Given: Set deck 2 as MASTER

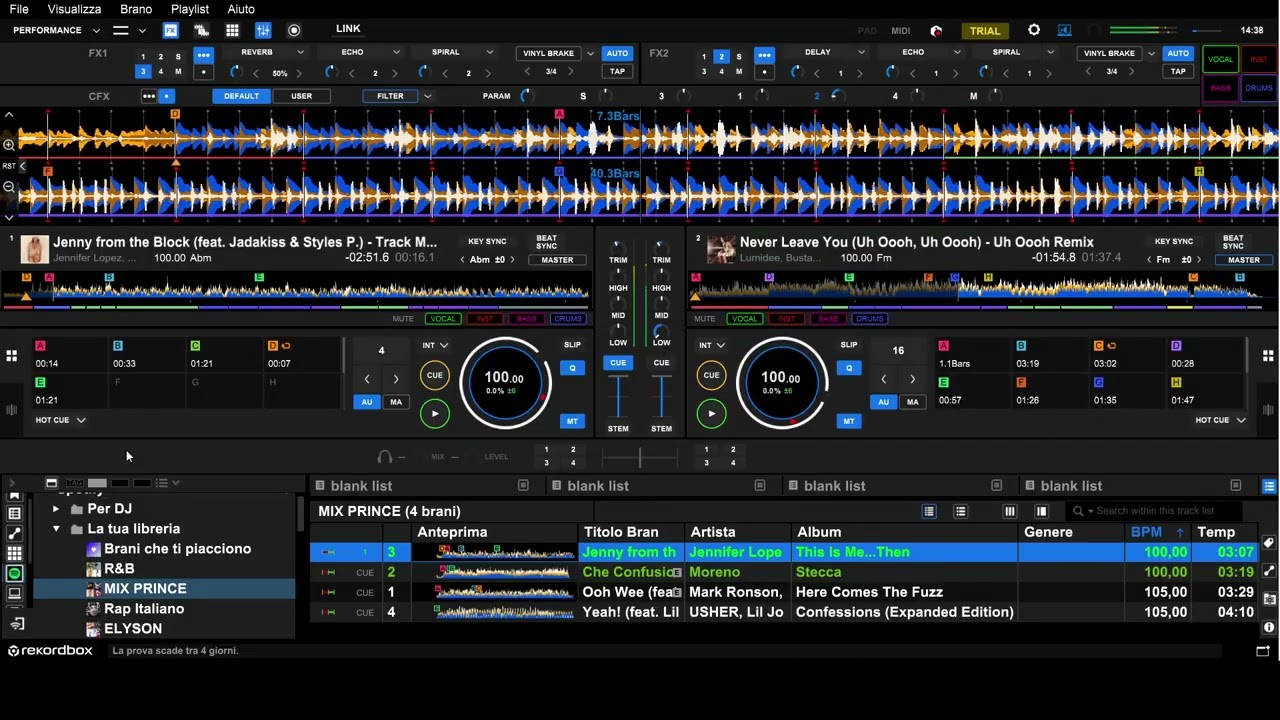Looking at the screenshot, I should pos(1244,260).
